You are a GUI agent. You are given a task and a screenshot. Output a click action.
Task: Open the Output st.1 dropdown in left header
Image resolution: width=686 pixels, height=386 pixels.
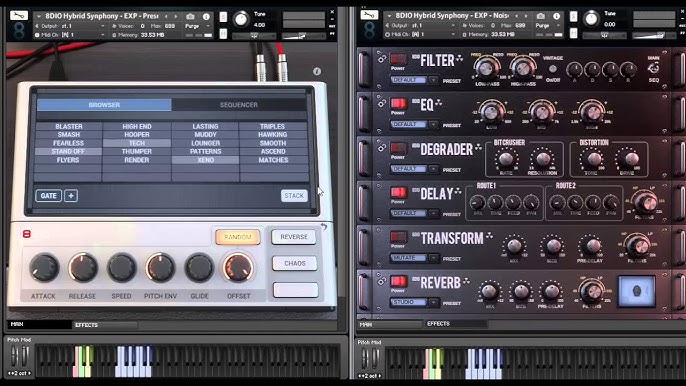click(70, 26)
